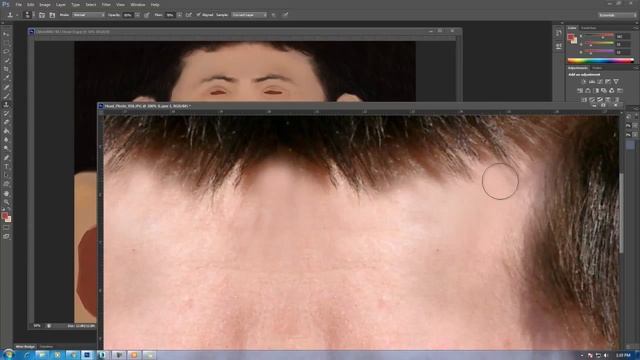The width and height of the screenshot is (640, 360).
Task: Toggle pressure control for brush size
Action: pos(285,15)
